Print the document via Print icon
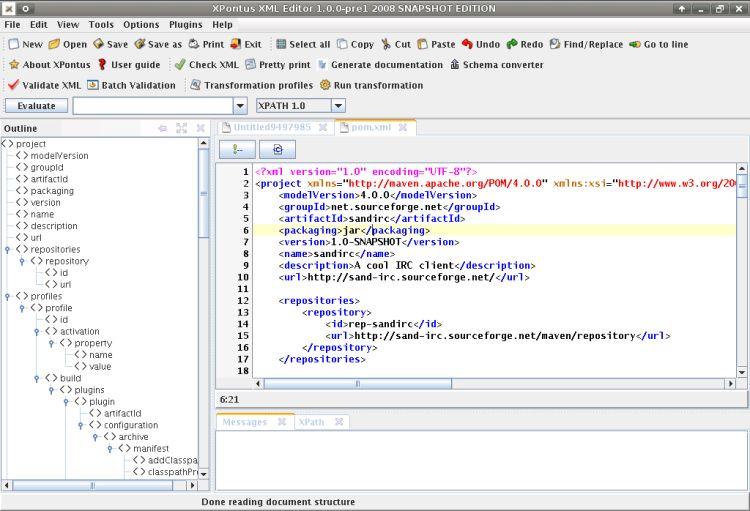The width and height of the screenshot is (750, 511). pos(194,44)
